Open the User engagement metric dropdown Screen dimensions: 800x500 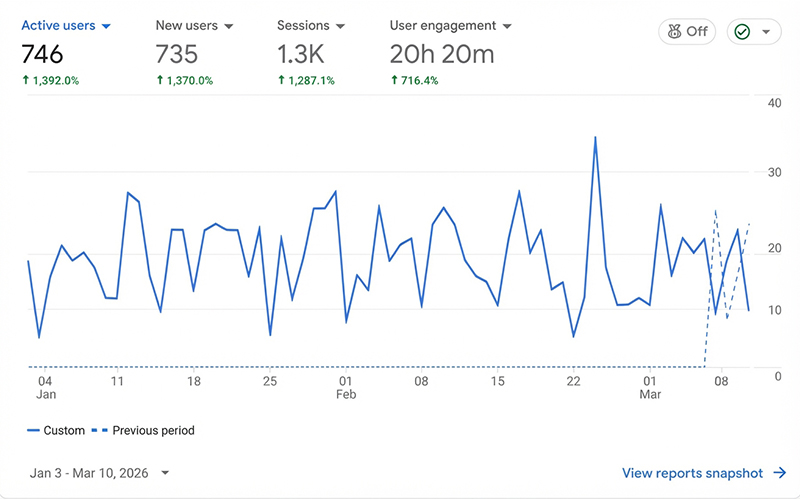pyautogui.click(x=507, y=26)
